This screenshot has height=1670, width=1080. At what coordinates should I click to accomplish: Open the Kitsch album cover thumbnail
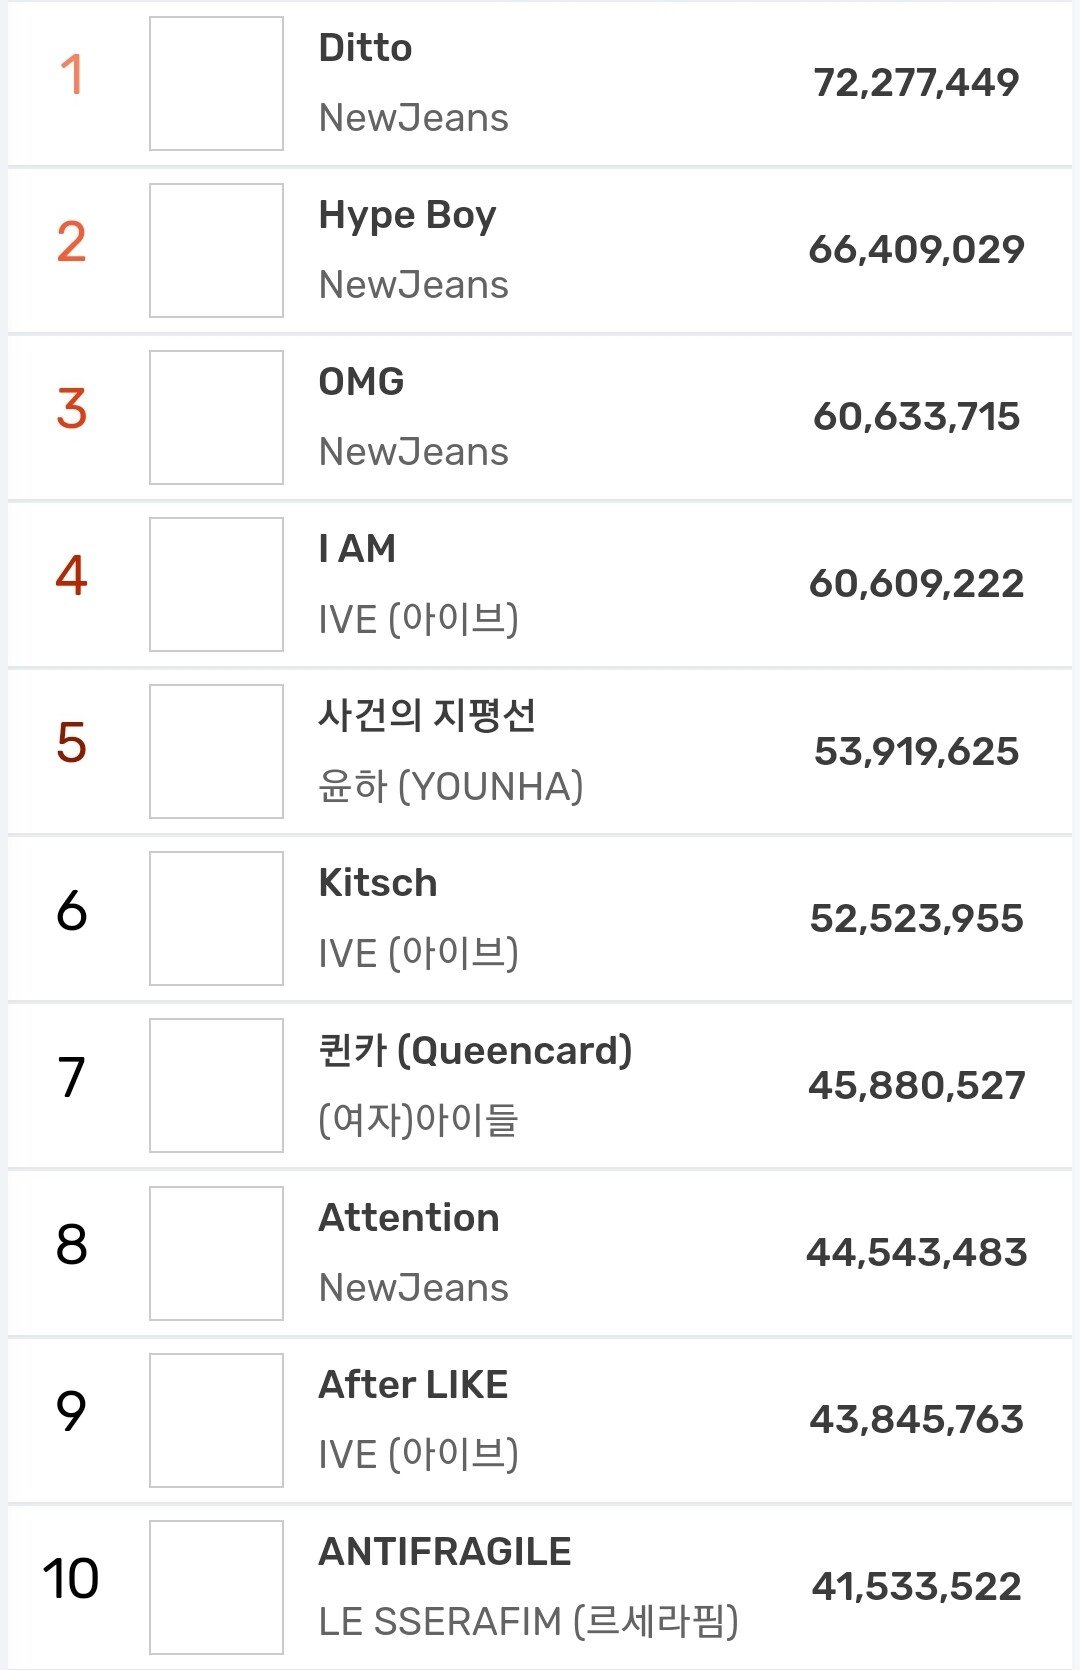pos(216,918)
